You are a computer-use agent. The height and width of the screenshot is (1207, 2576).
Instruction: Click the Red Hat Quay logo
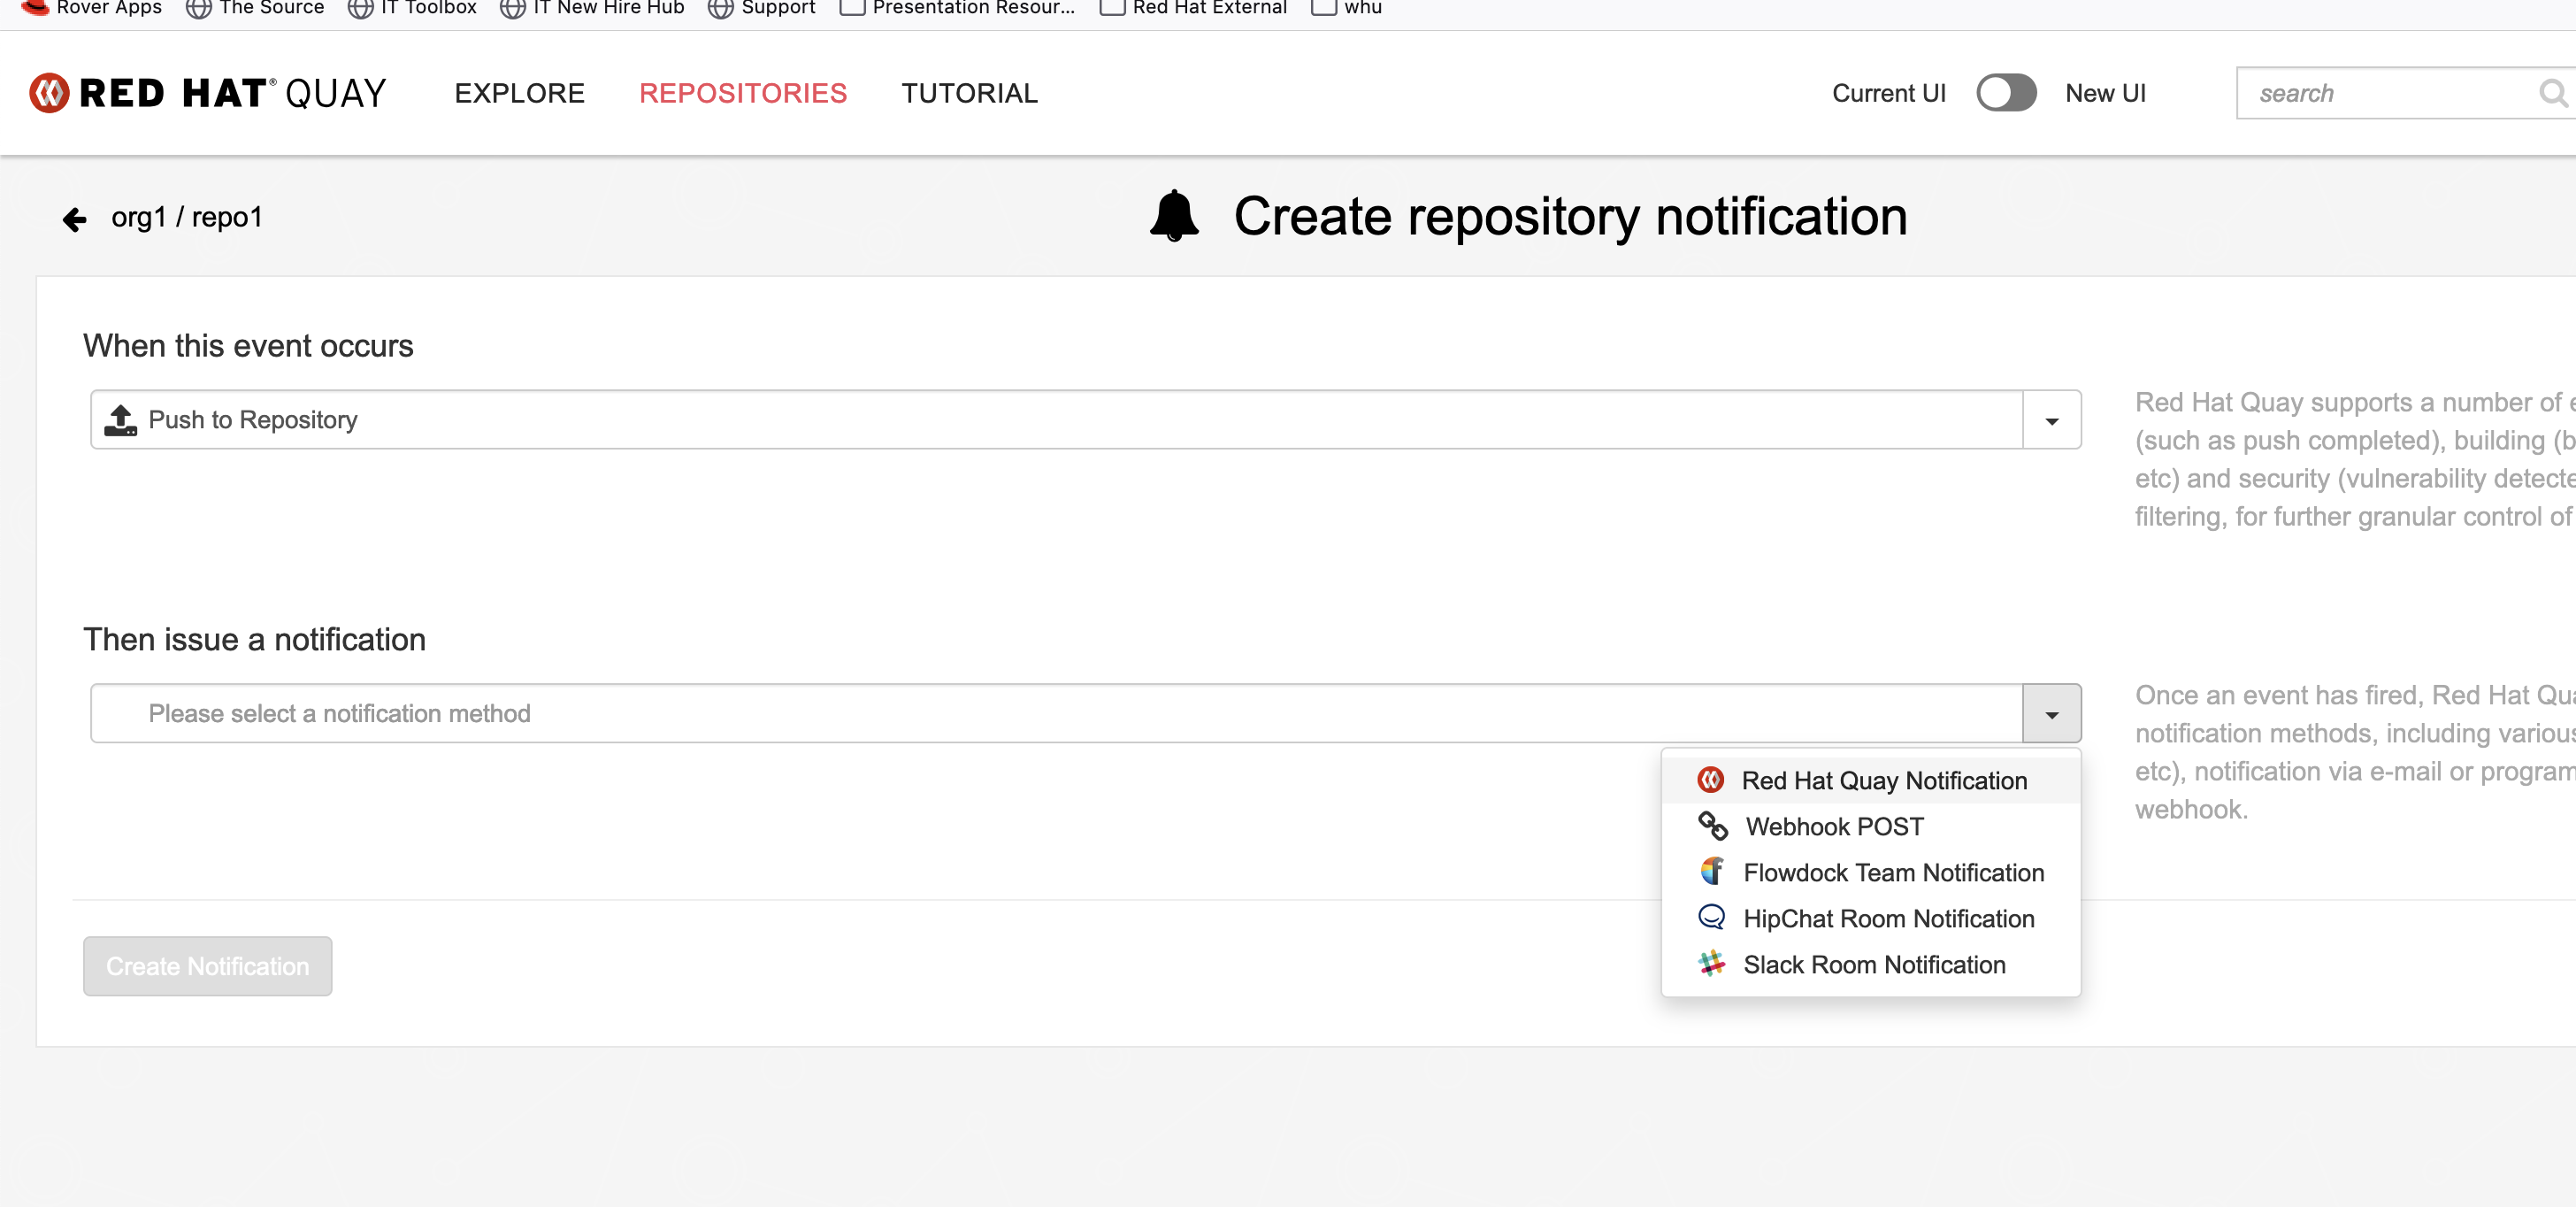(208, 93)
